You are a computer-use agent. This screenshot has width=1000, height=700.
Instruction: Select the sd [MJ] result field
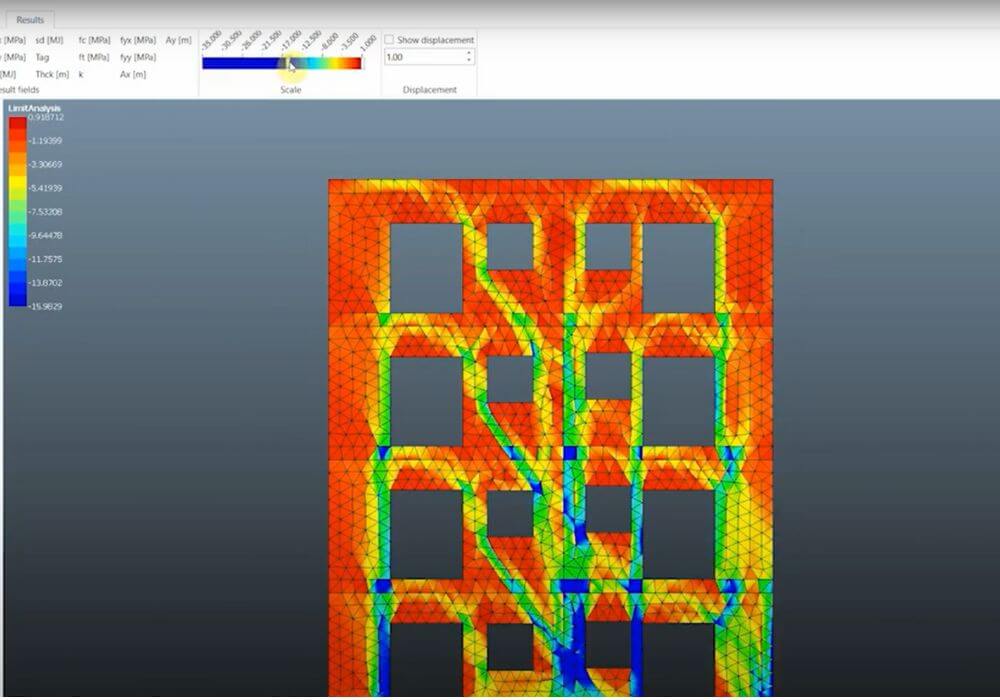(48, 40)
